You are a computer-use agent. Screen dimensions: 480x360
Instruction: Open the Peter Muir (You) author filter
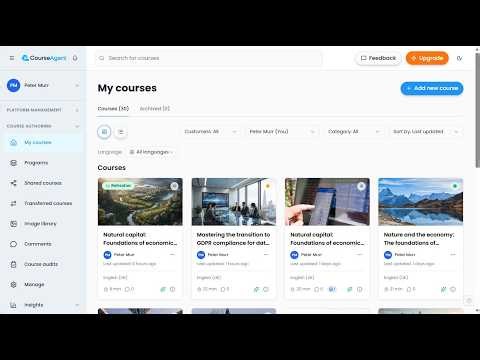tap(282, 132)
